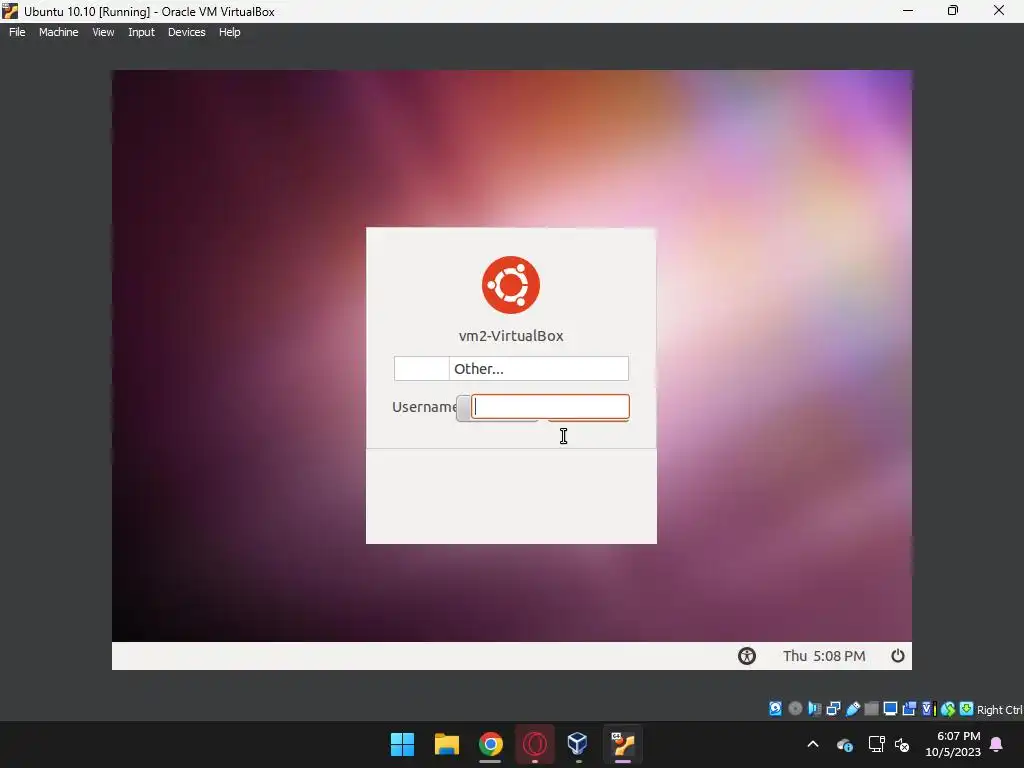The width and height of the screenshot is (1024, 768).
Task: Click the Thu 5:08 PM clock in Ubuntu panel
Action: 824,656
